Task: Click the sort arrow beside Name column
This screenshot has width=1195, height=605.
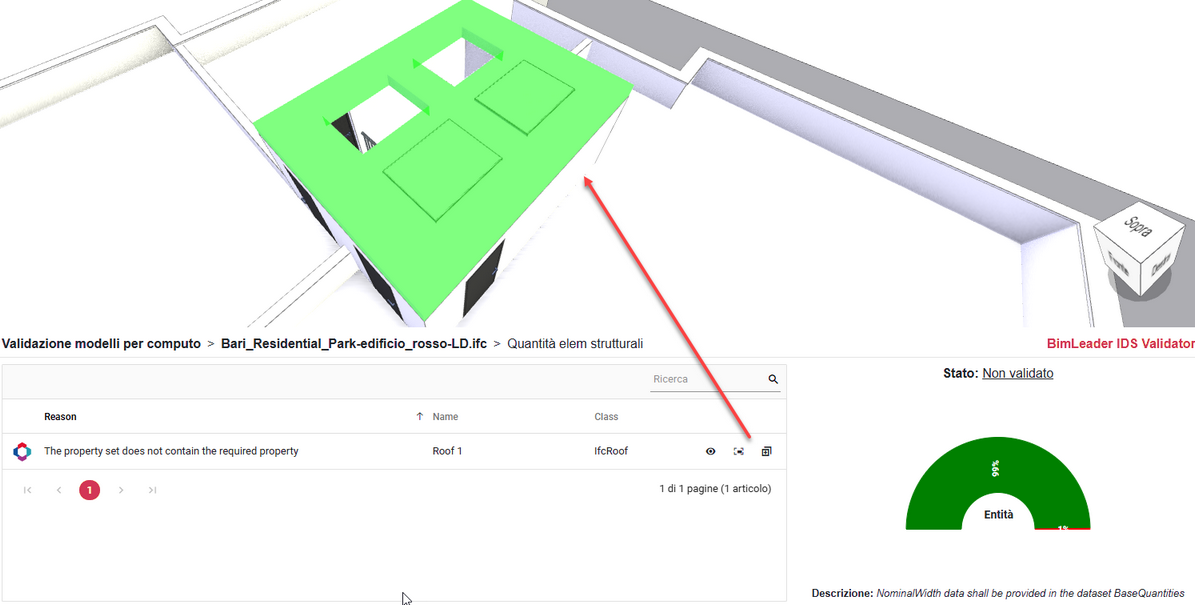Action: 419,417
